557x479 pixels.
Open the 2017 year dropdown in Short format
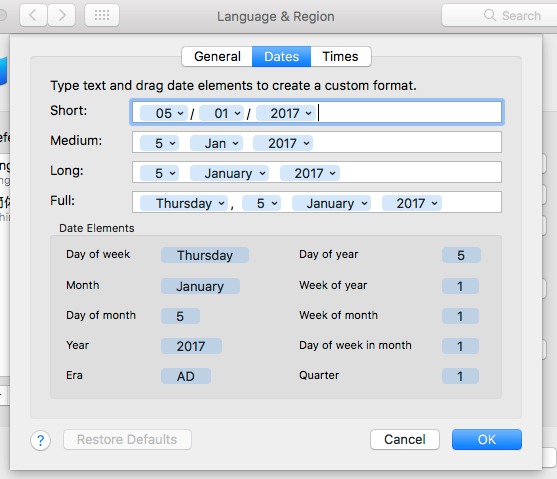[x=286, y=113]
